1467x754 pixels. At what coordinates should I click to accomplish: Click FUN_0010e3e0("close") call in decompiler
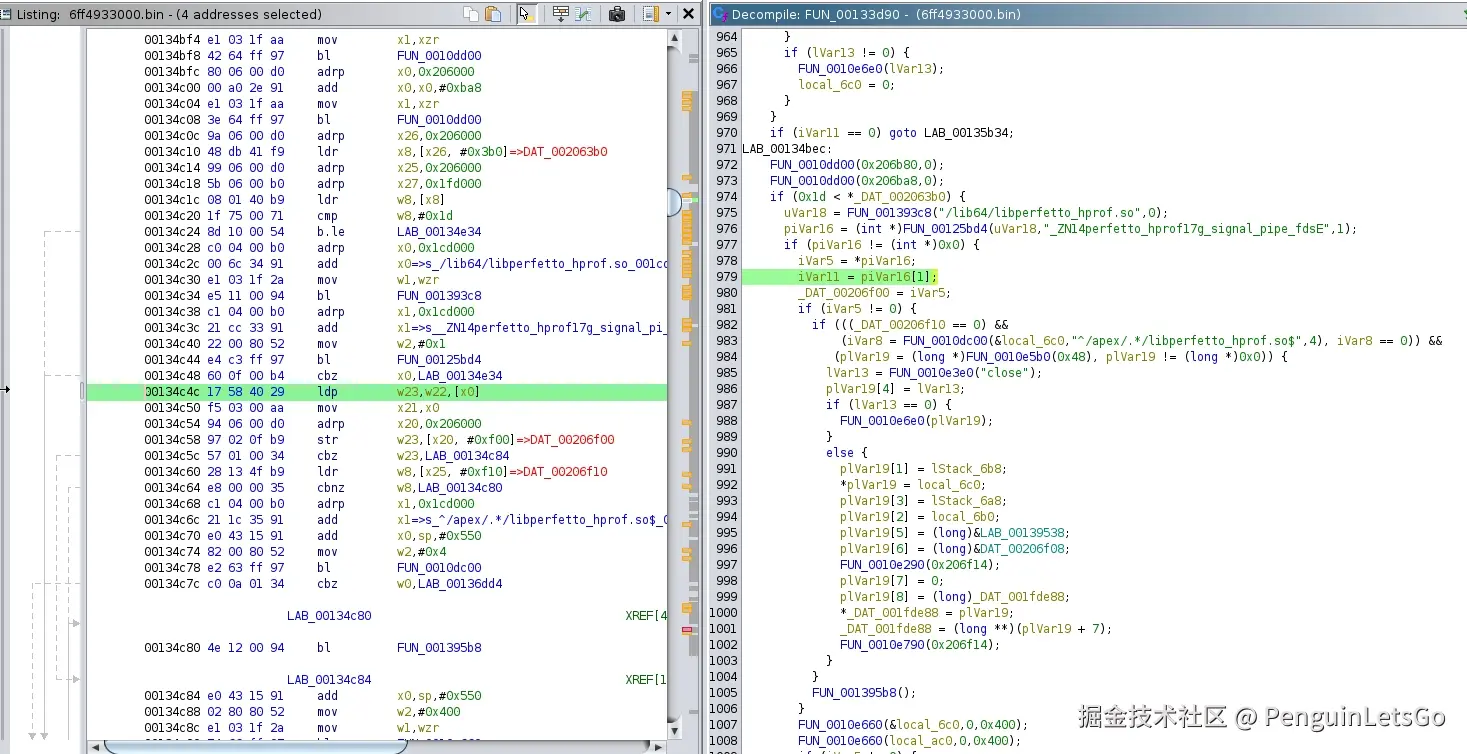965,373
